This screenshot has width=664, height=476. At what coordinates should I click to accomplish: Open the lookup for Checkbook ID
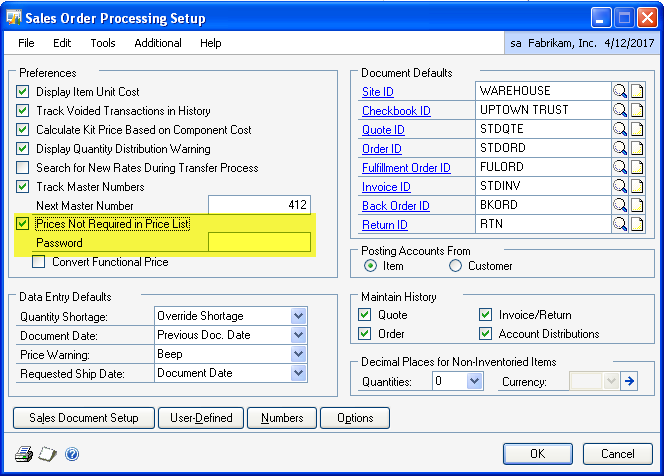[620, 110]
